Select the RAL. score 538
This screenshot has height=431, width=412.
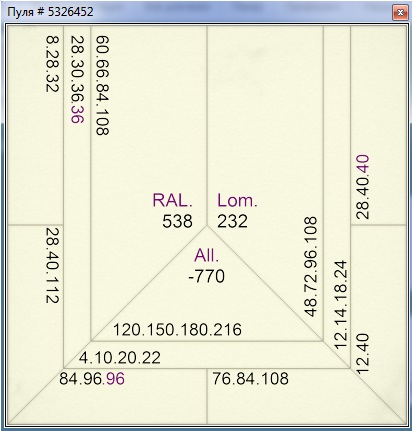[177, 221]
